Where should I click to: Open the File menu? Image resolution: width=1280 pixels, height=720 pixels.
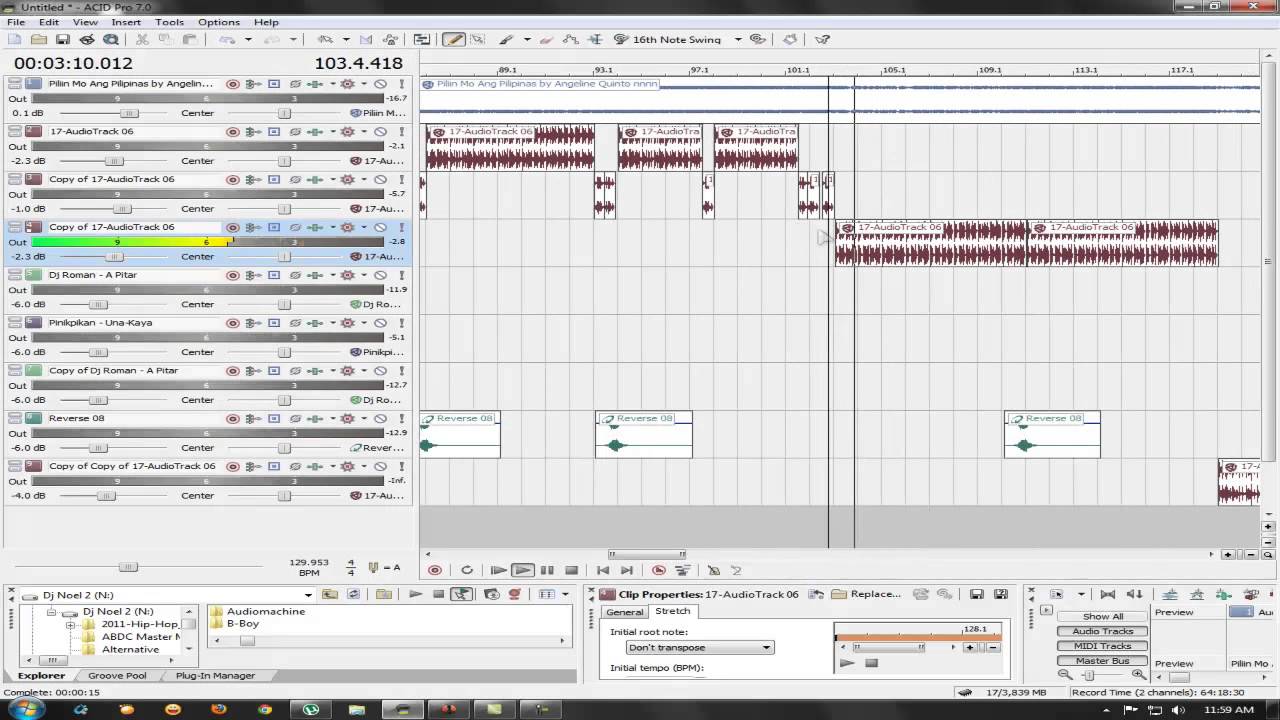tap(16, 22)
